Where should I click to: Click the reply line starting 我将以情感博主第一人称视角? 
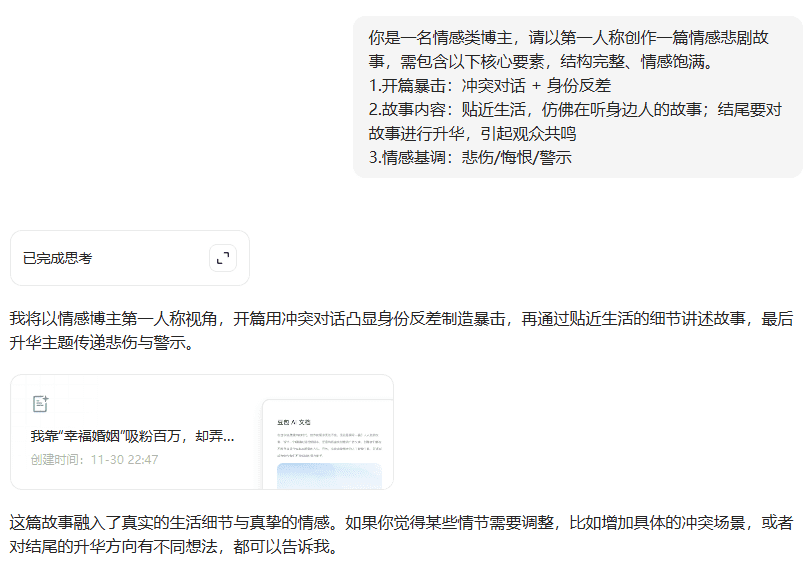pyautogui.click(x=400, y=319)
